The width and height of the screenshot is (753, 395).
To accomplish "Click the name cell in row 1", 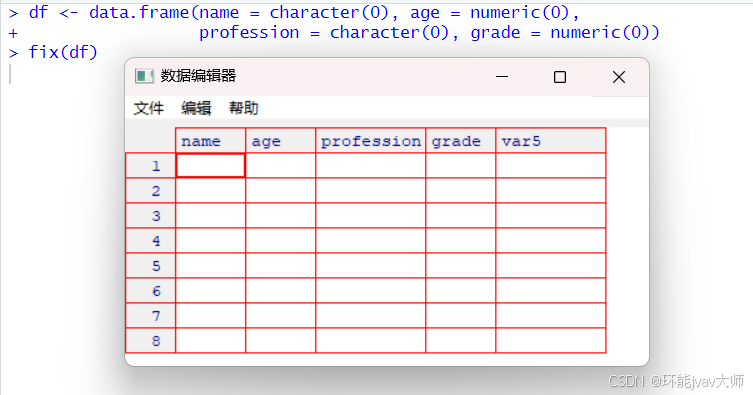I will [x=210, y=166].
